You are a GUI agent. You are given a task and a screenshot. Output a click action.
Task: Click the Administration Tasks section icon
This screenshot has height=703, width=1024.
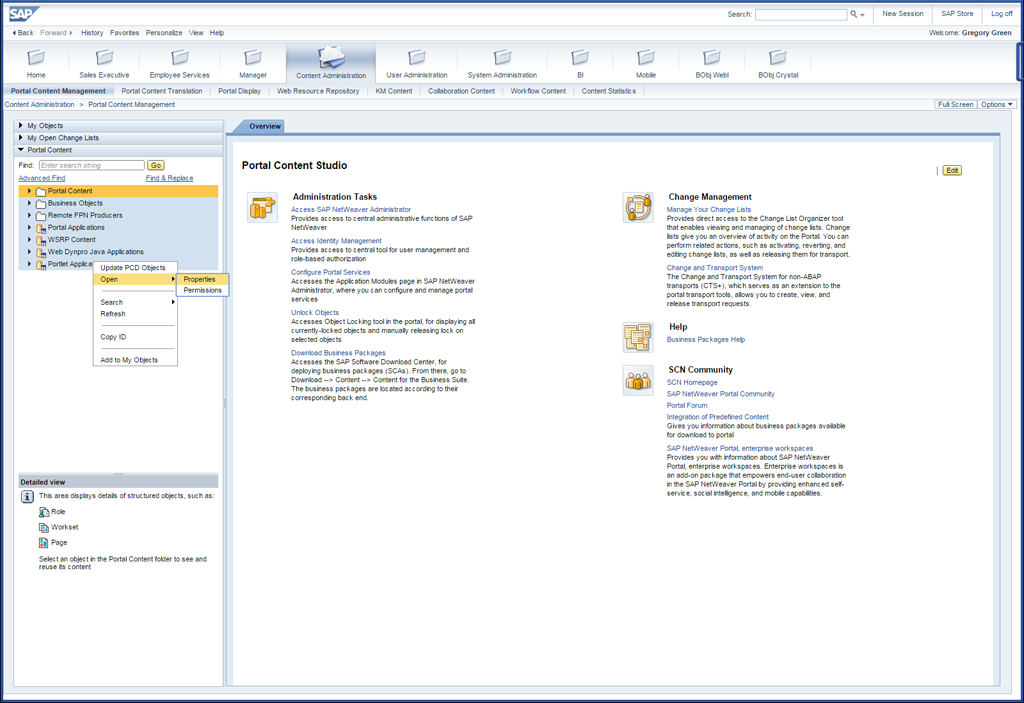coord(262,207)
